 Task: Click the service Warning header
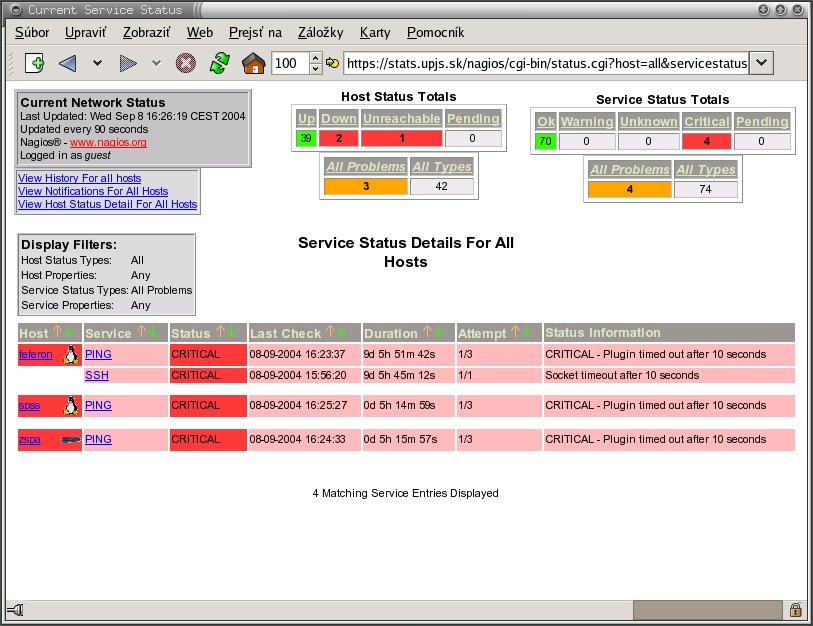coord(587,122)
